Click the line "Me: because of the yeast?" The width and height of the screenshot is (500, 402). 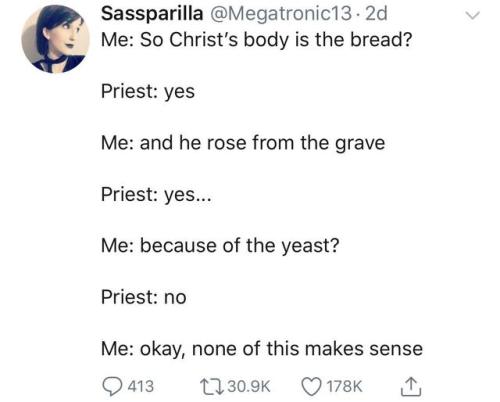tap(220, 246)
